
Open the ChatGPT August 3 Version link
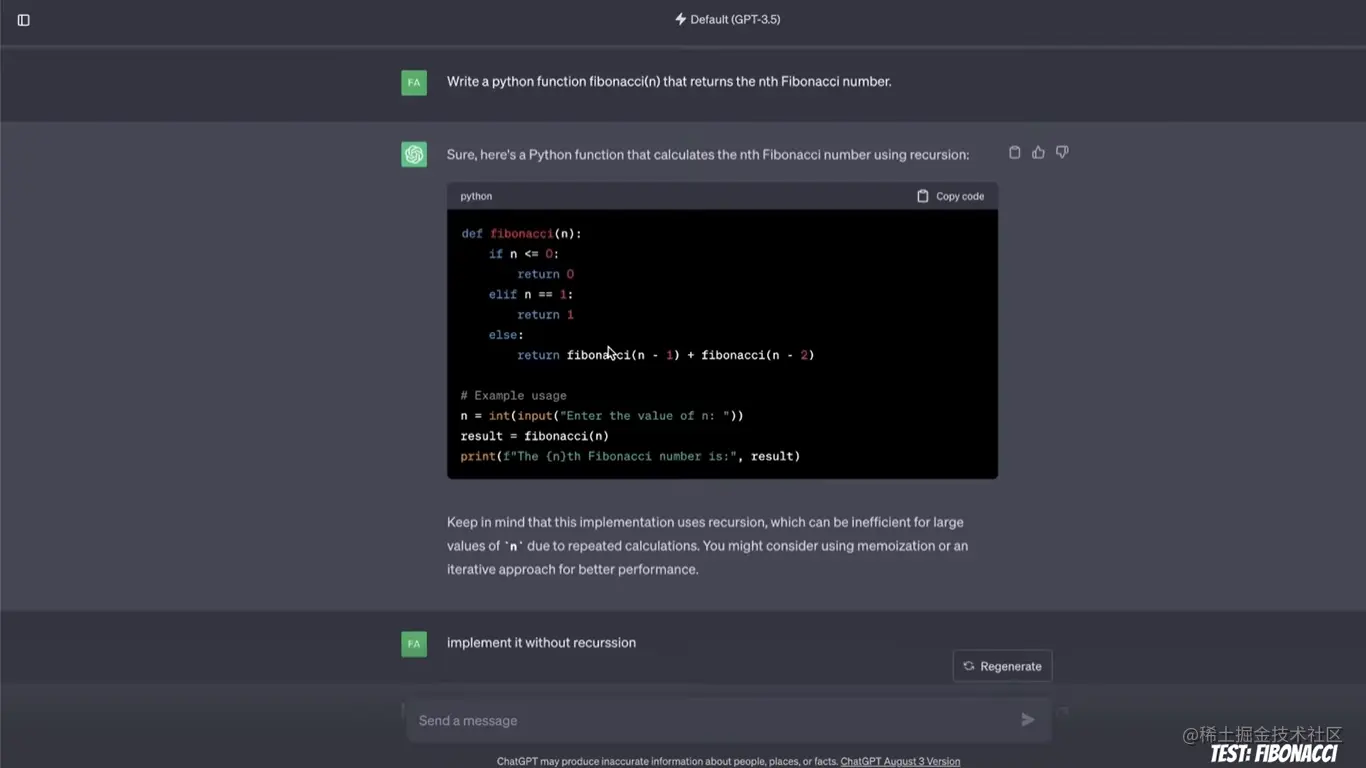click(x=900, y=761)
